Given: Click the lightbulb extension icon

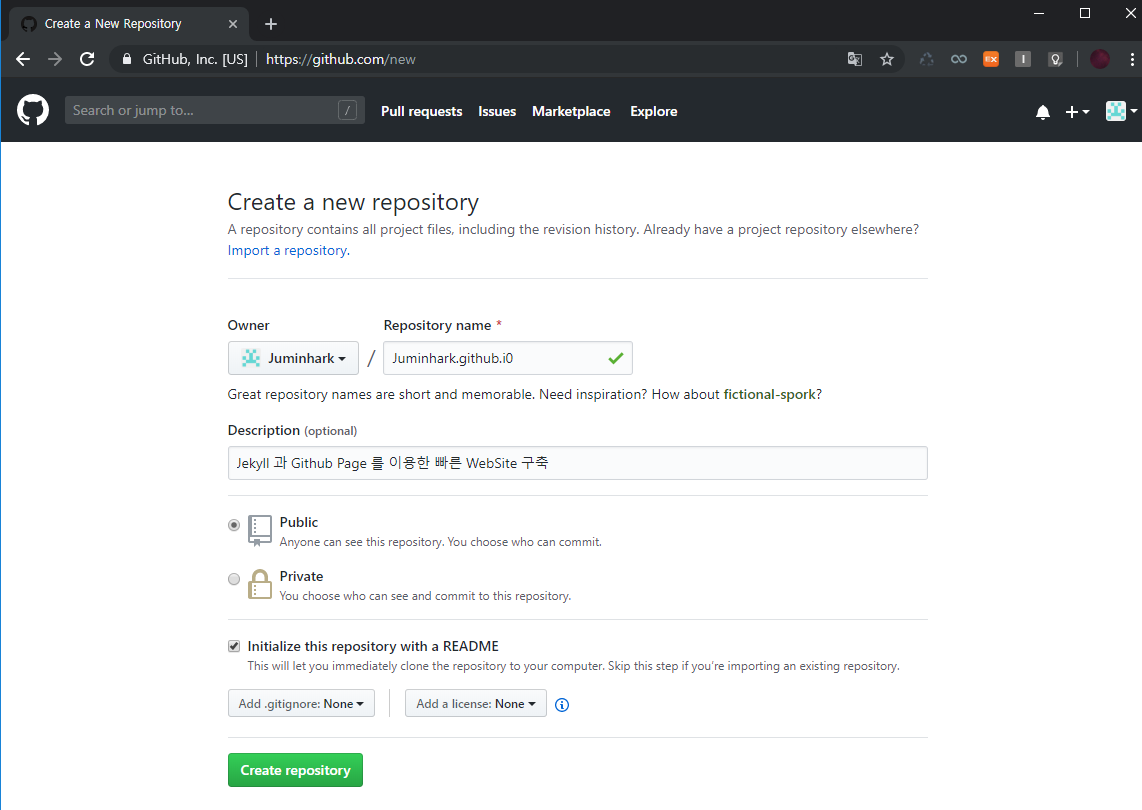Looking at the screenshot, I should (x=1055, y=59).
